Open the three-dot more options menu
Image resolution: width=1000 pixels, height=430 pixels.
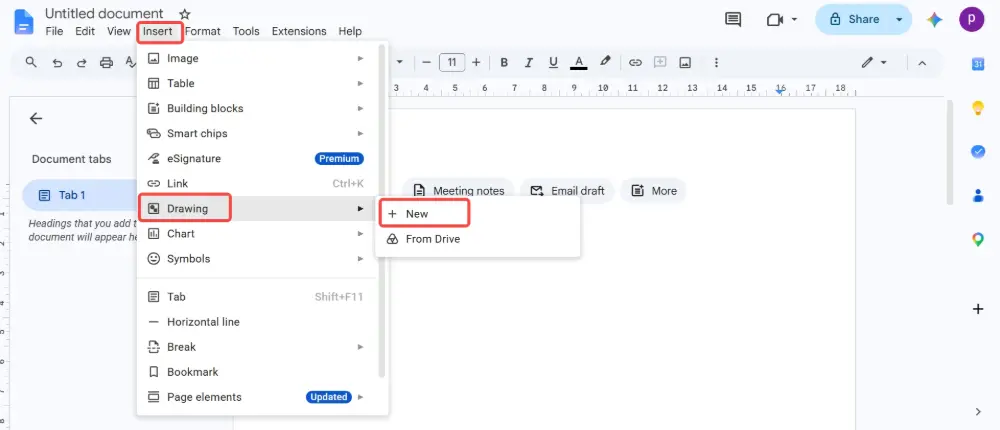pos(716,63)
